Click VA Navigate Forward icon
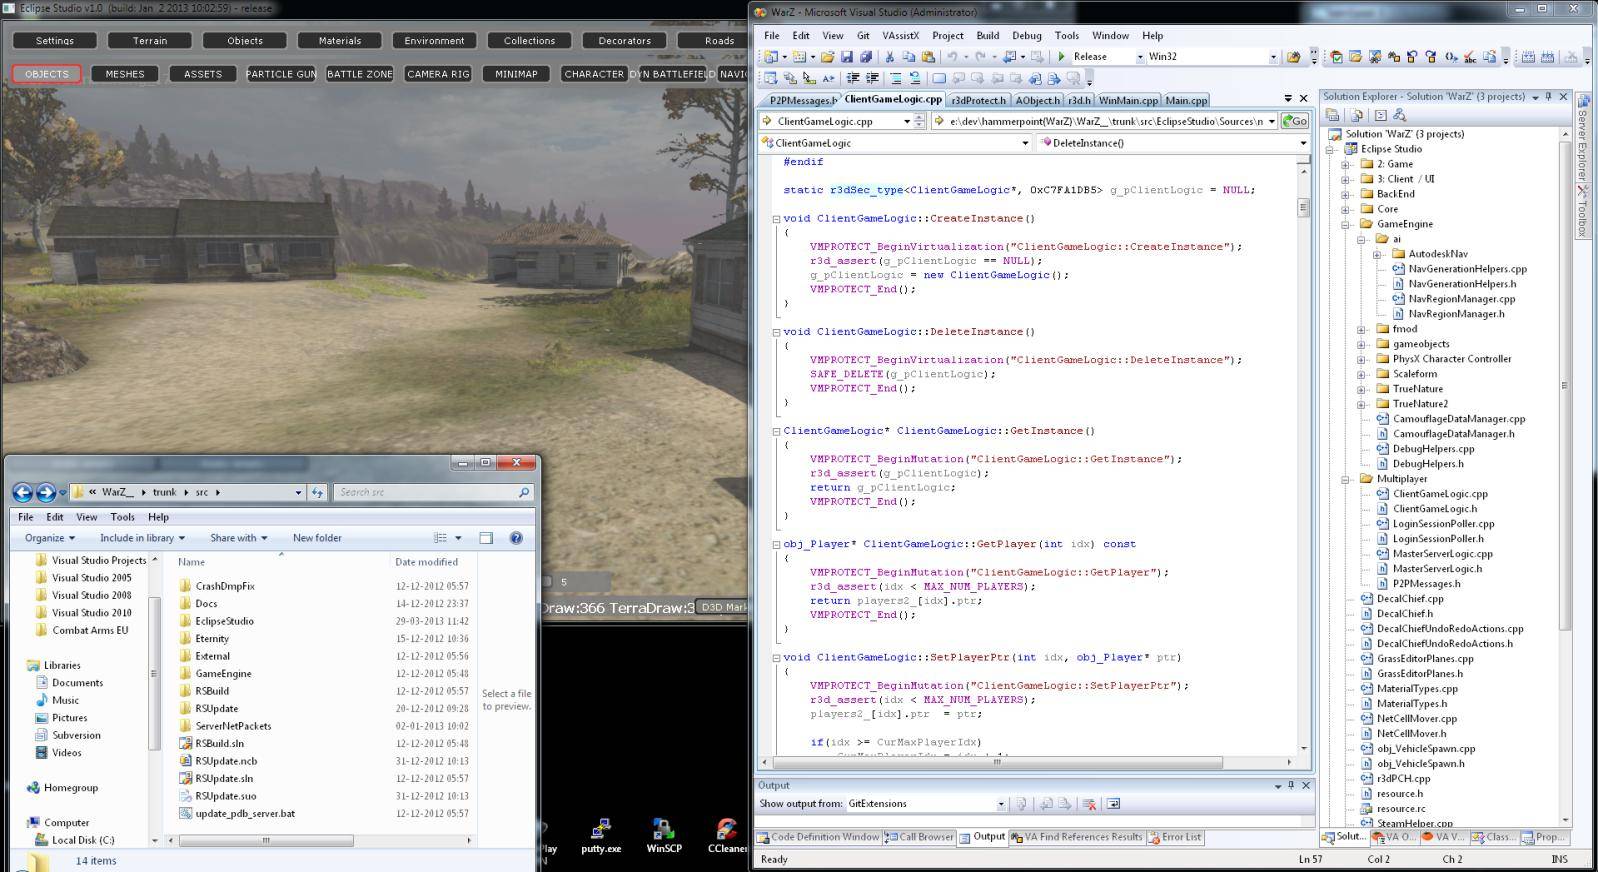1598x872 pixels. (1431, 57)
